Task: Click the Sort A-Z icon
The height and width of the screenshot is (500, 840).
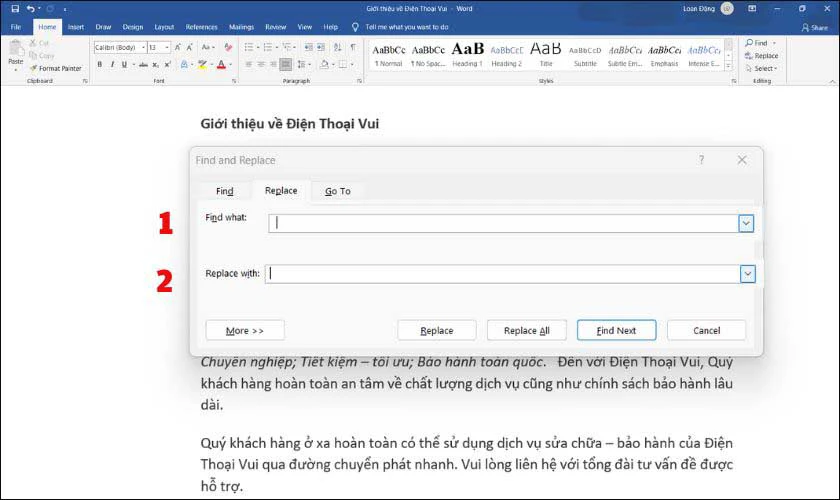Action: [338, 47]
